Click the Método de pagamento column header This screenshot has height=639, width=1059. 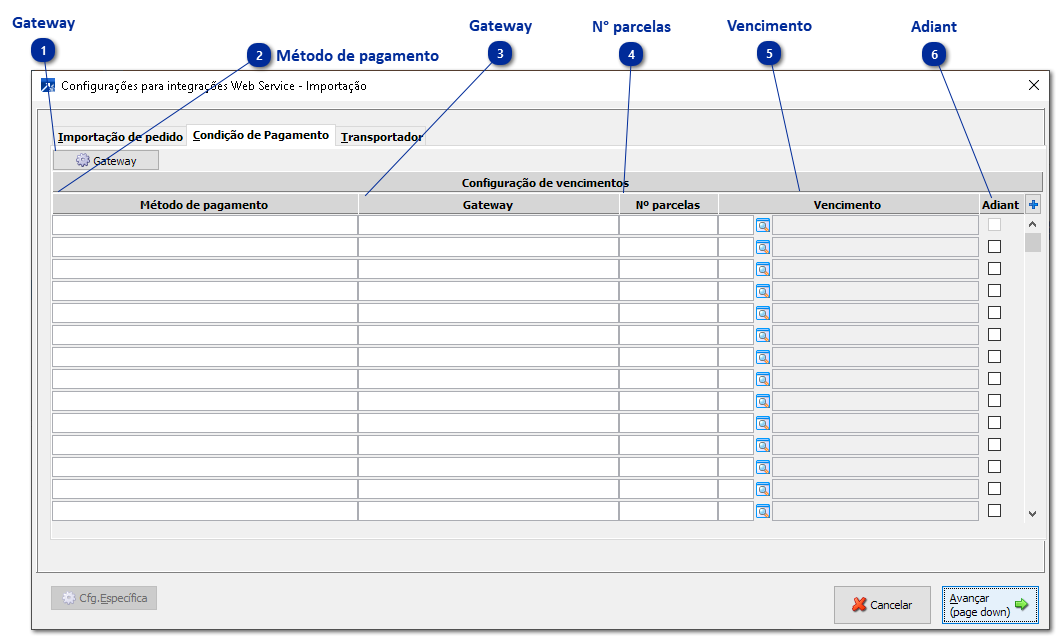click(205, 205)
